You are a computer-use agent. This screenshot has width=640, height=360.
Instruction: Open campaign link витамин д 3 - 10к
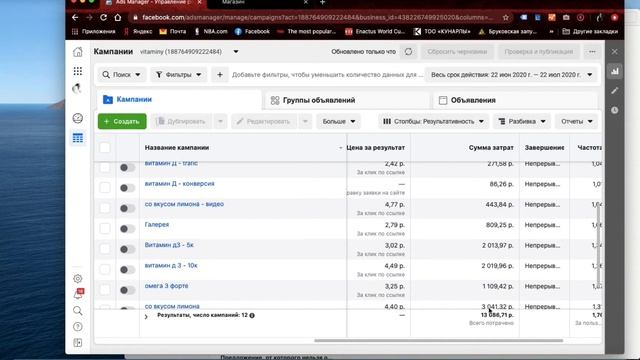point(171,265)
